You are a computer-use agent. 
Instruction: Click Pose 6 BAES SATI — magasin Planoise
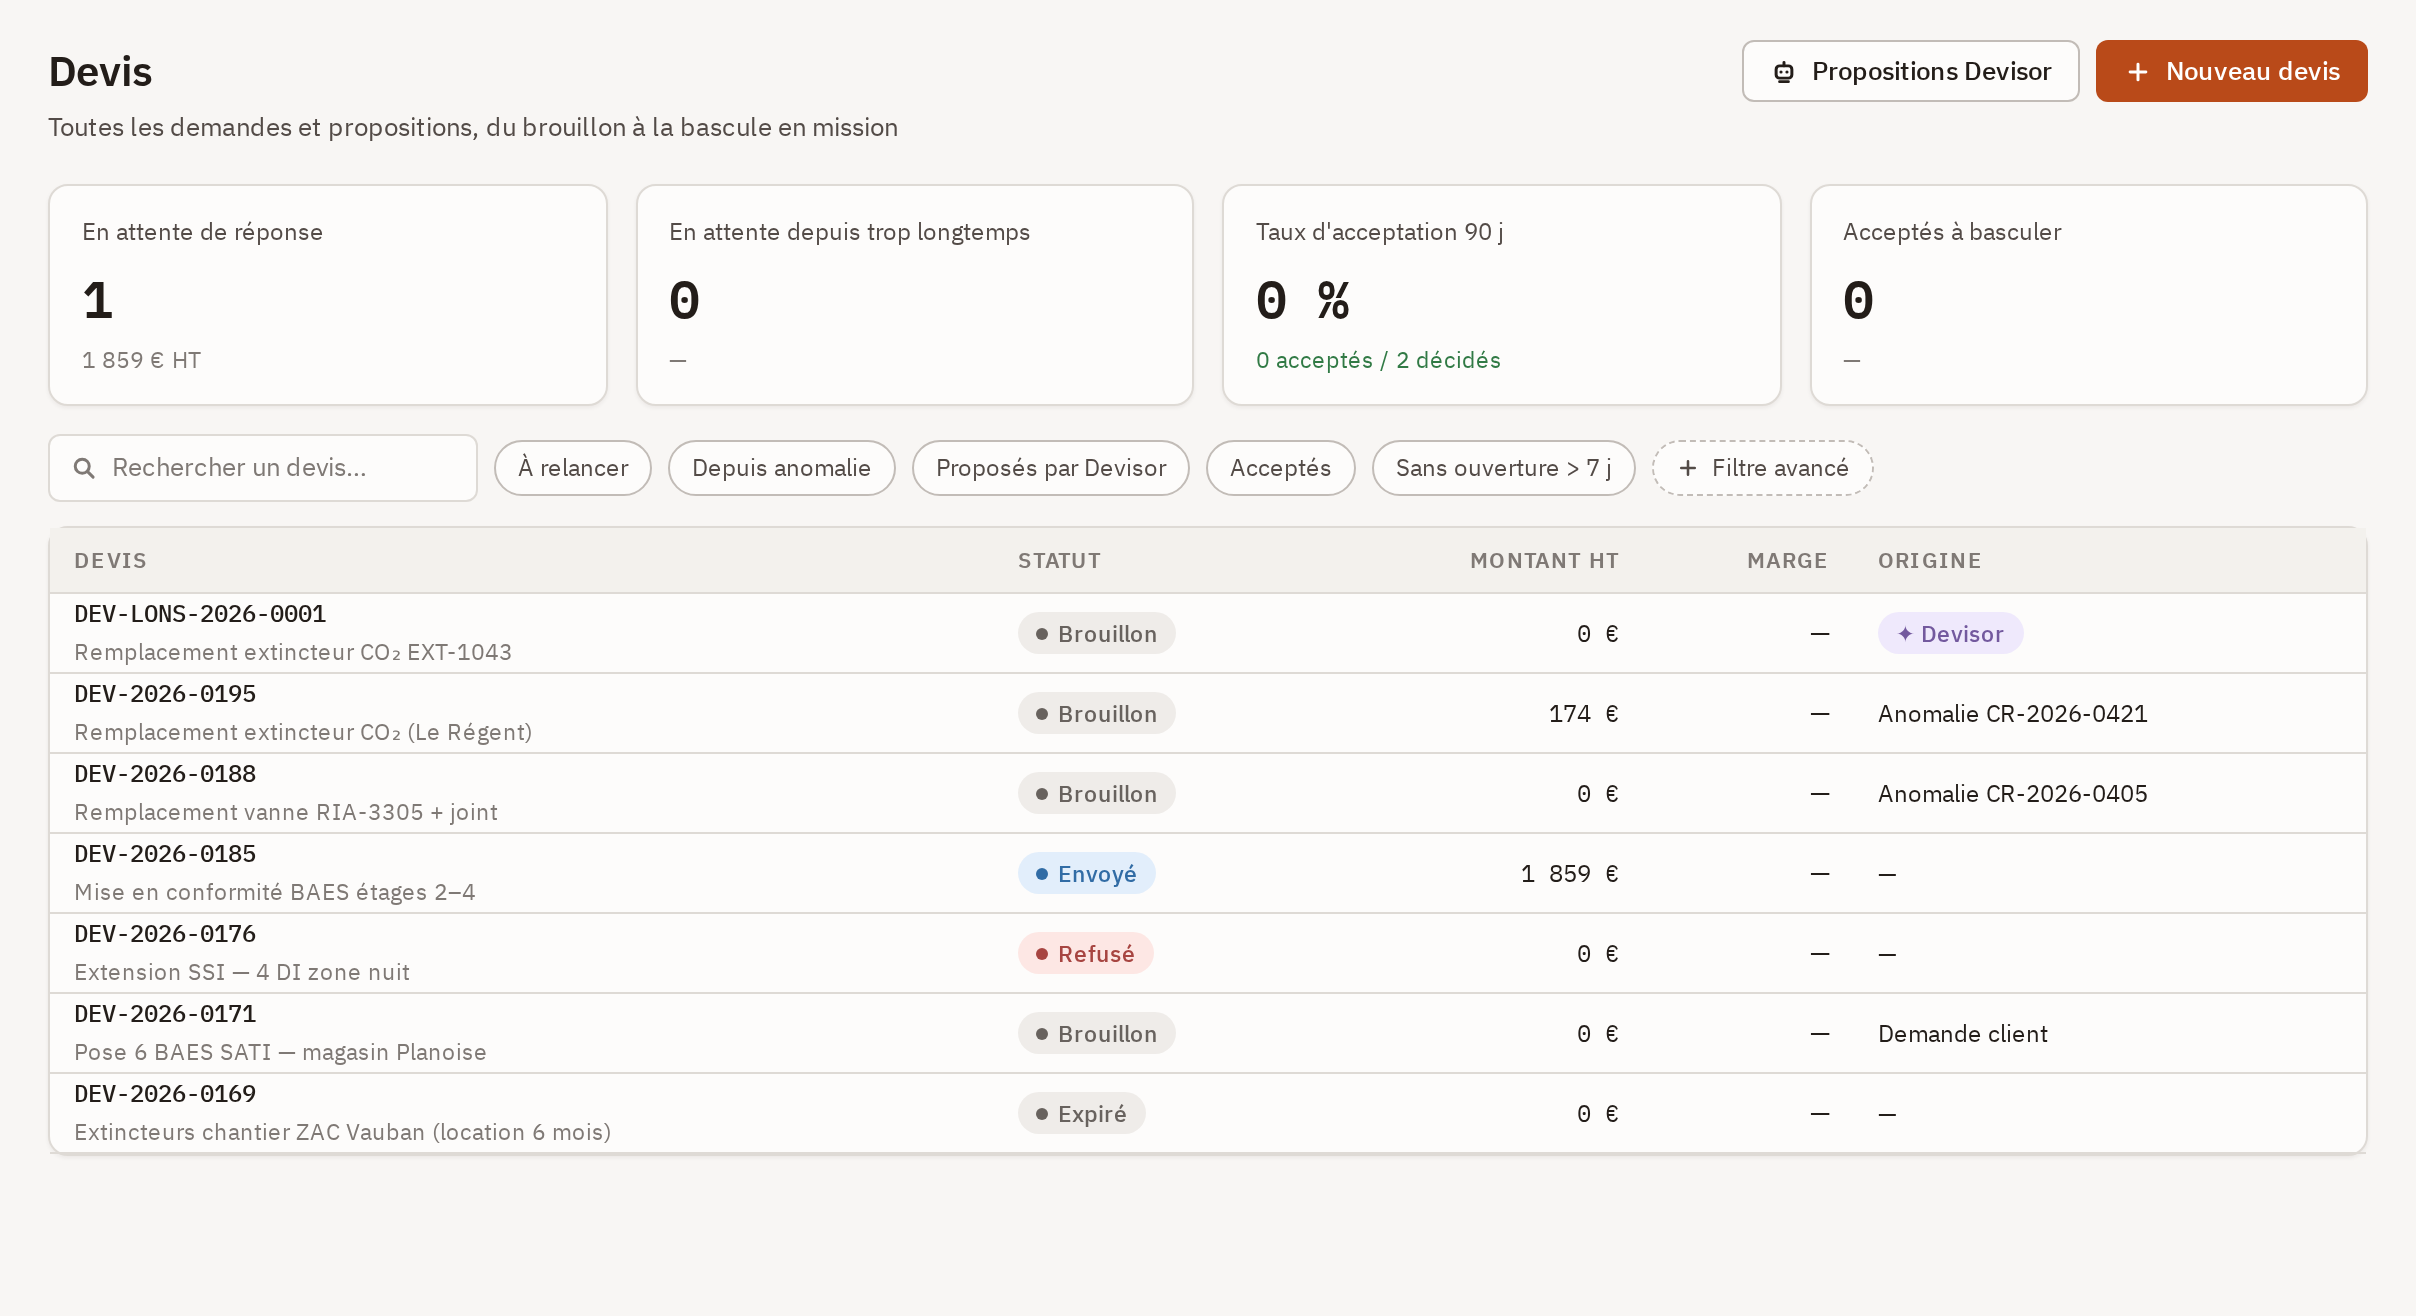point(280,1052)
